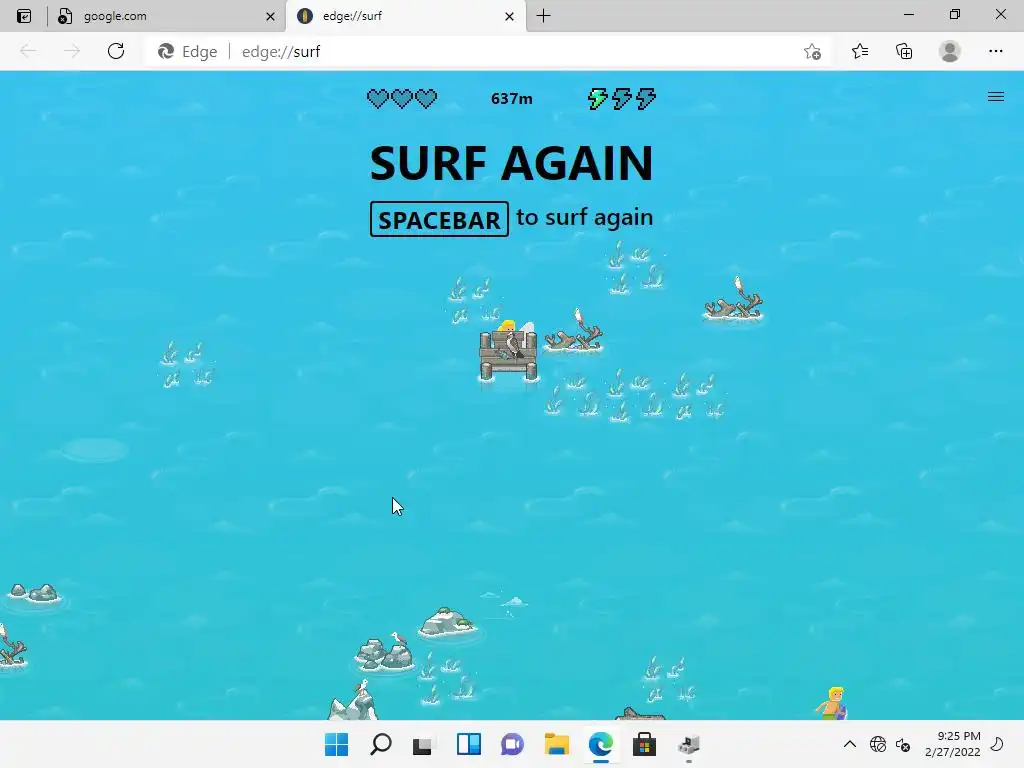Open the Chat taskbar icon
The image size is (1024, 768).
click(512, 744)
